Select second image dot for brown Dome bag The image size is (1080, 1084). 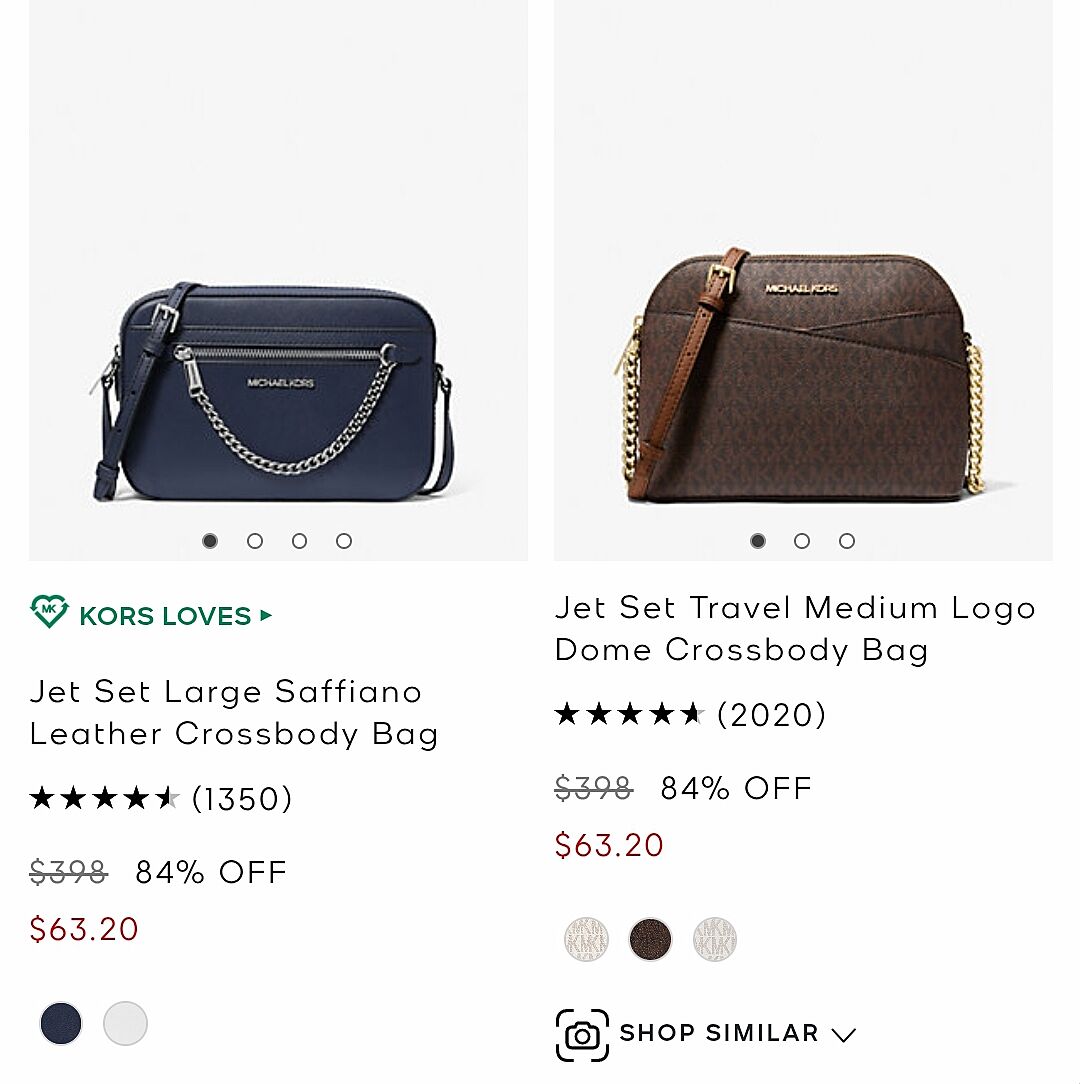tap(802, 541)
